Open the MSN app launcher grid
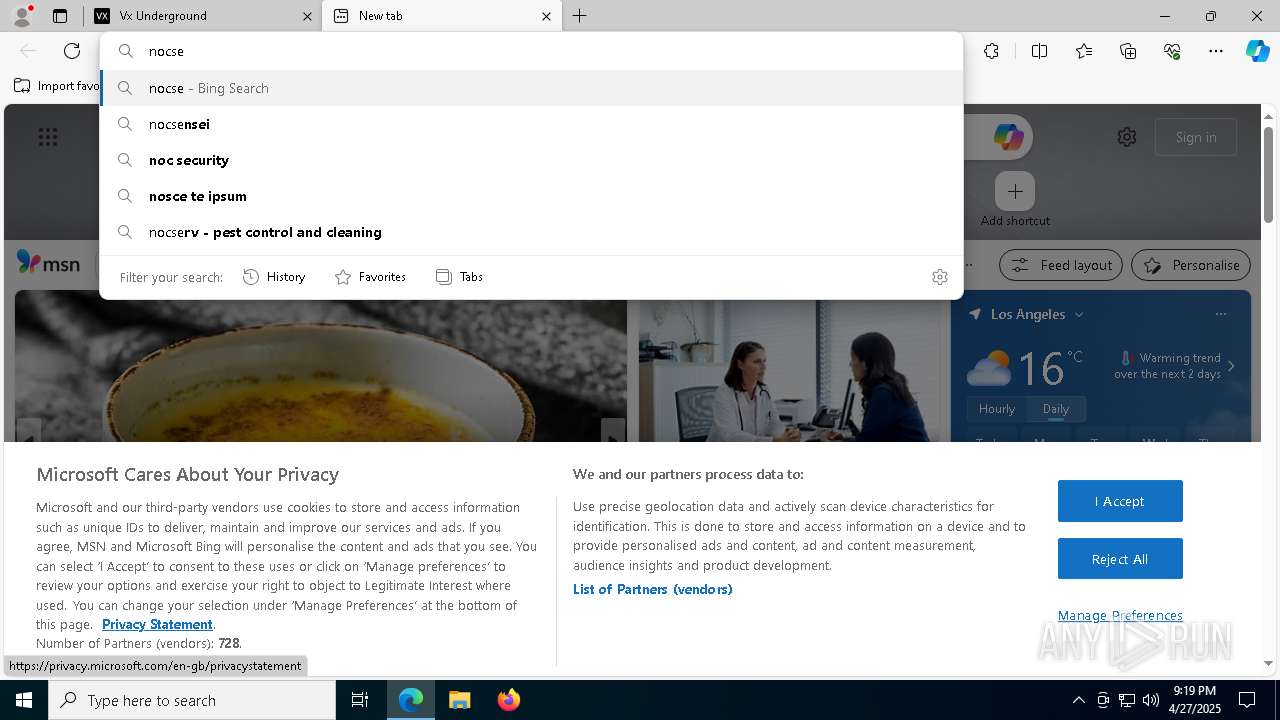 click(48, 137)
